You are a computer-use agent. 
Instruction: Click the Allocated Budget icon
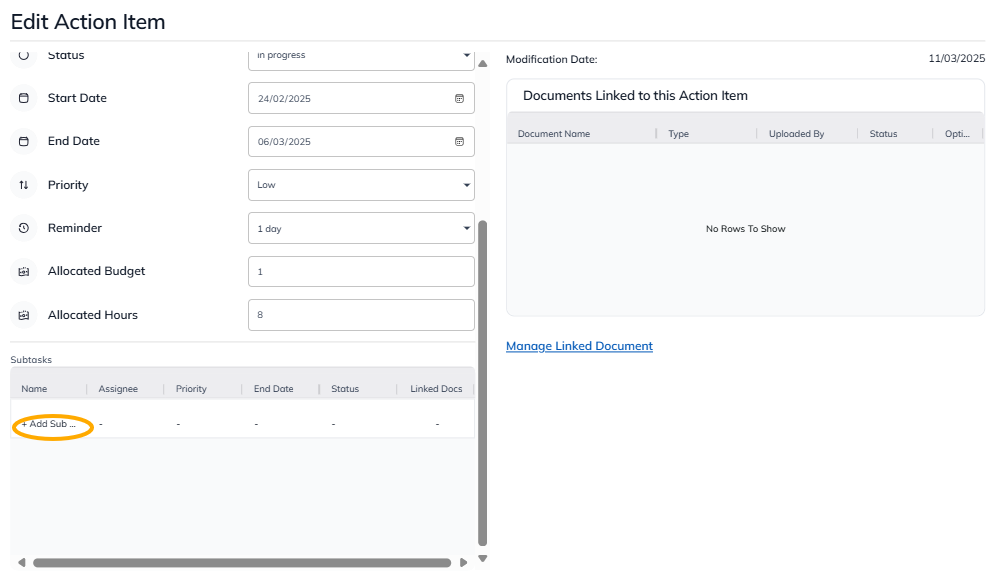[x=24, y=271]
